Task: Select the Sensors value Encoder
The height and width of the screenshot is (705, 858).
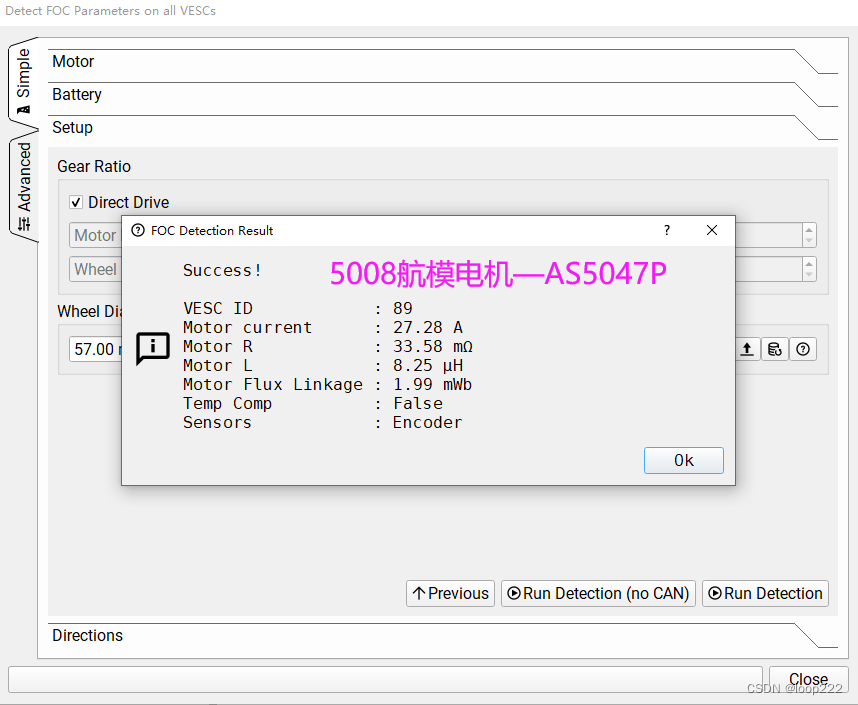Action: (427, 423)
